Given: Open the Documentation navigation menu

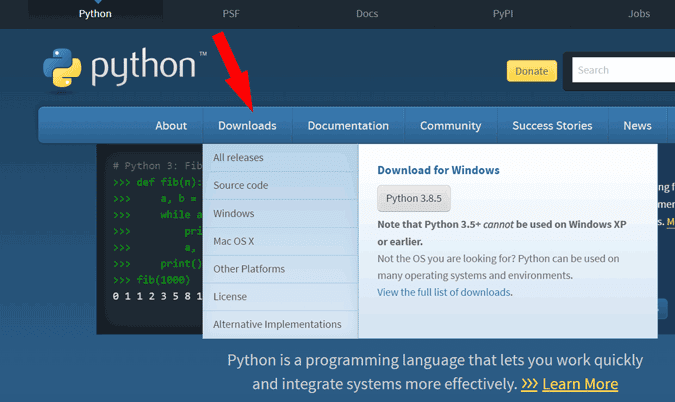Looking at the screenshot, I should coord(348,126).
